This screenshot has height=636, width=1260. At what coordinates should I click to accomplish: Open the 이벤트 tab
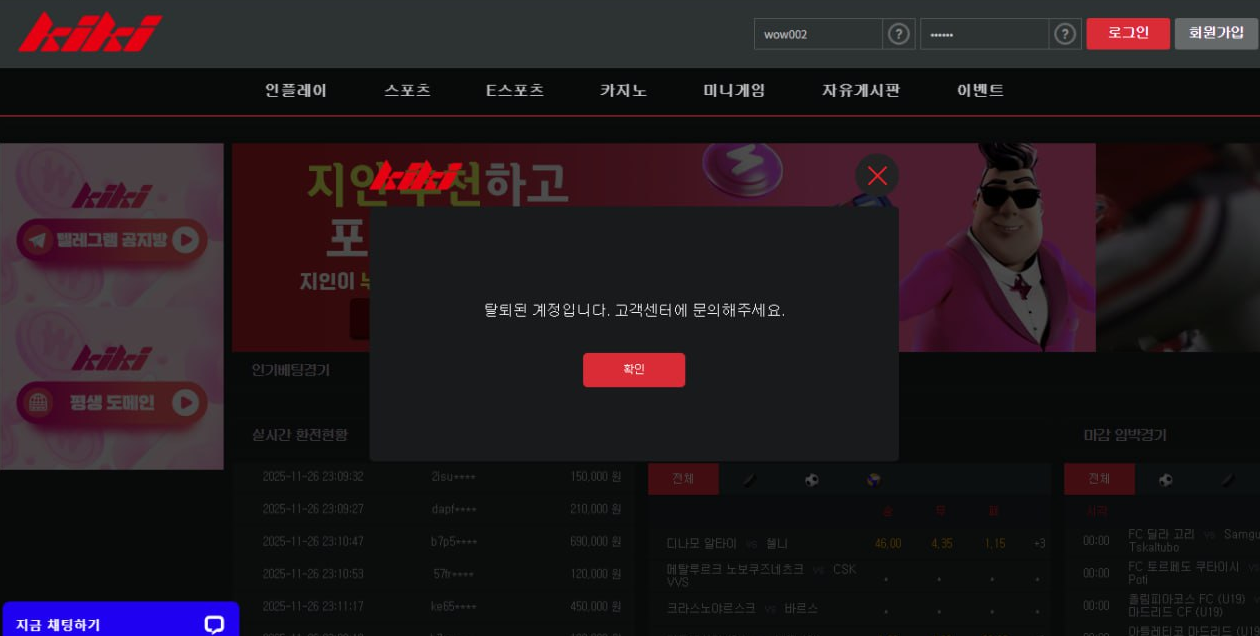[x=978, y=90]
